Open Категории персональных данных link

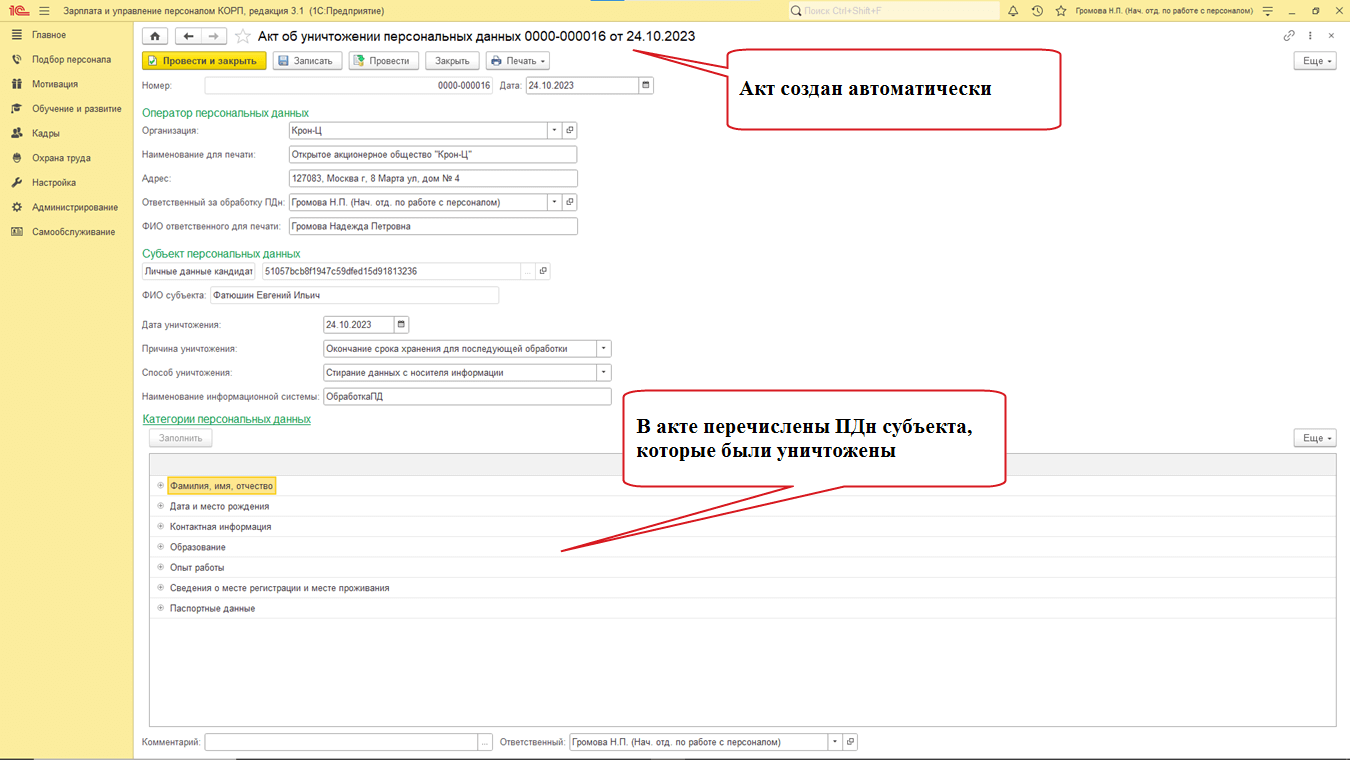[226, 419]
